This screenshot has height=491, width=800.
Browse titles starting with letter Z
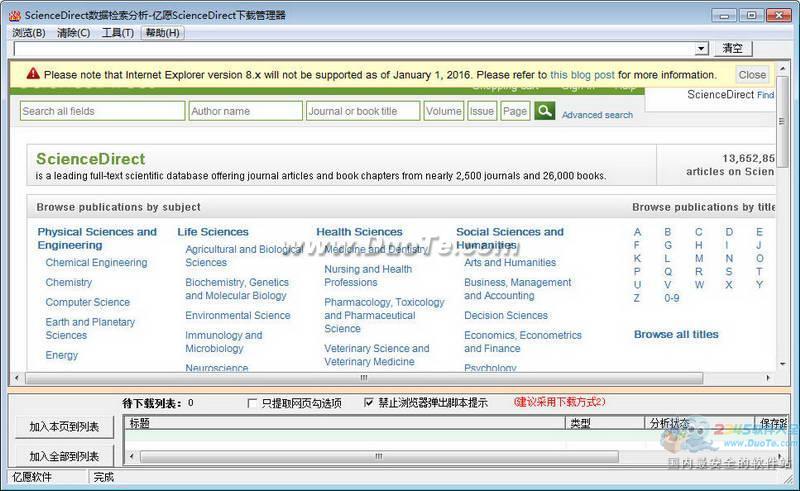(637, 298)
